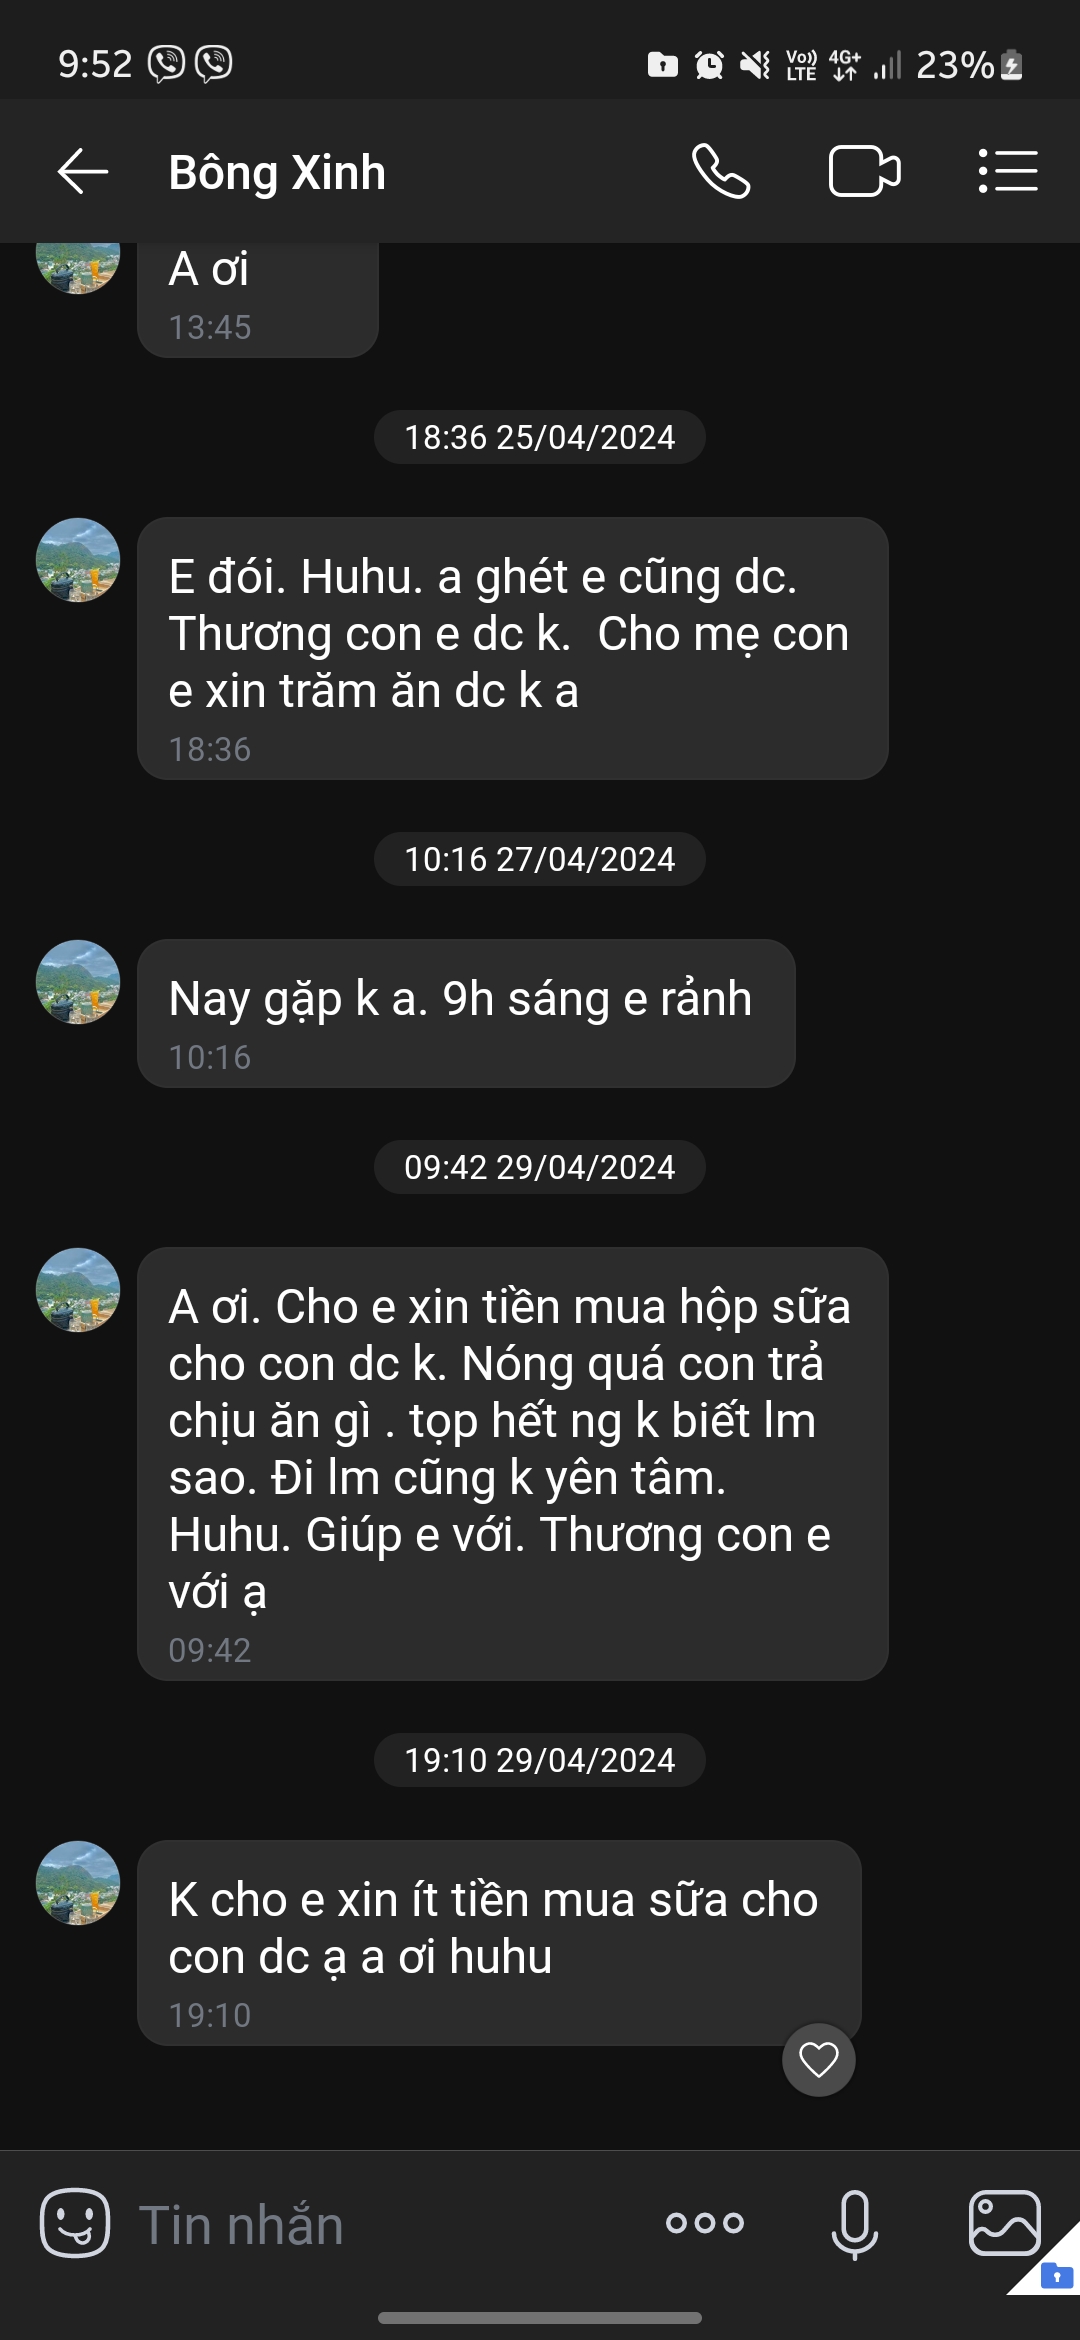The height and width of the screenshot is (2340, 1080).
Task: Open Bông Xinh contact name header
Action: coord(277,172)
